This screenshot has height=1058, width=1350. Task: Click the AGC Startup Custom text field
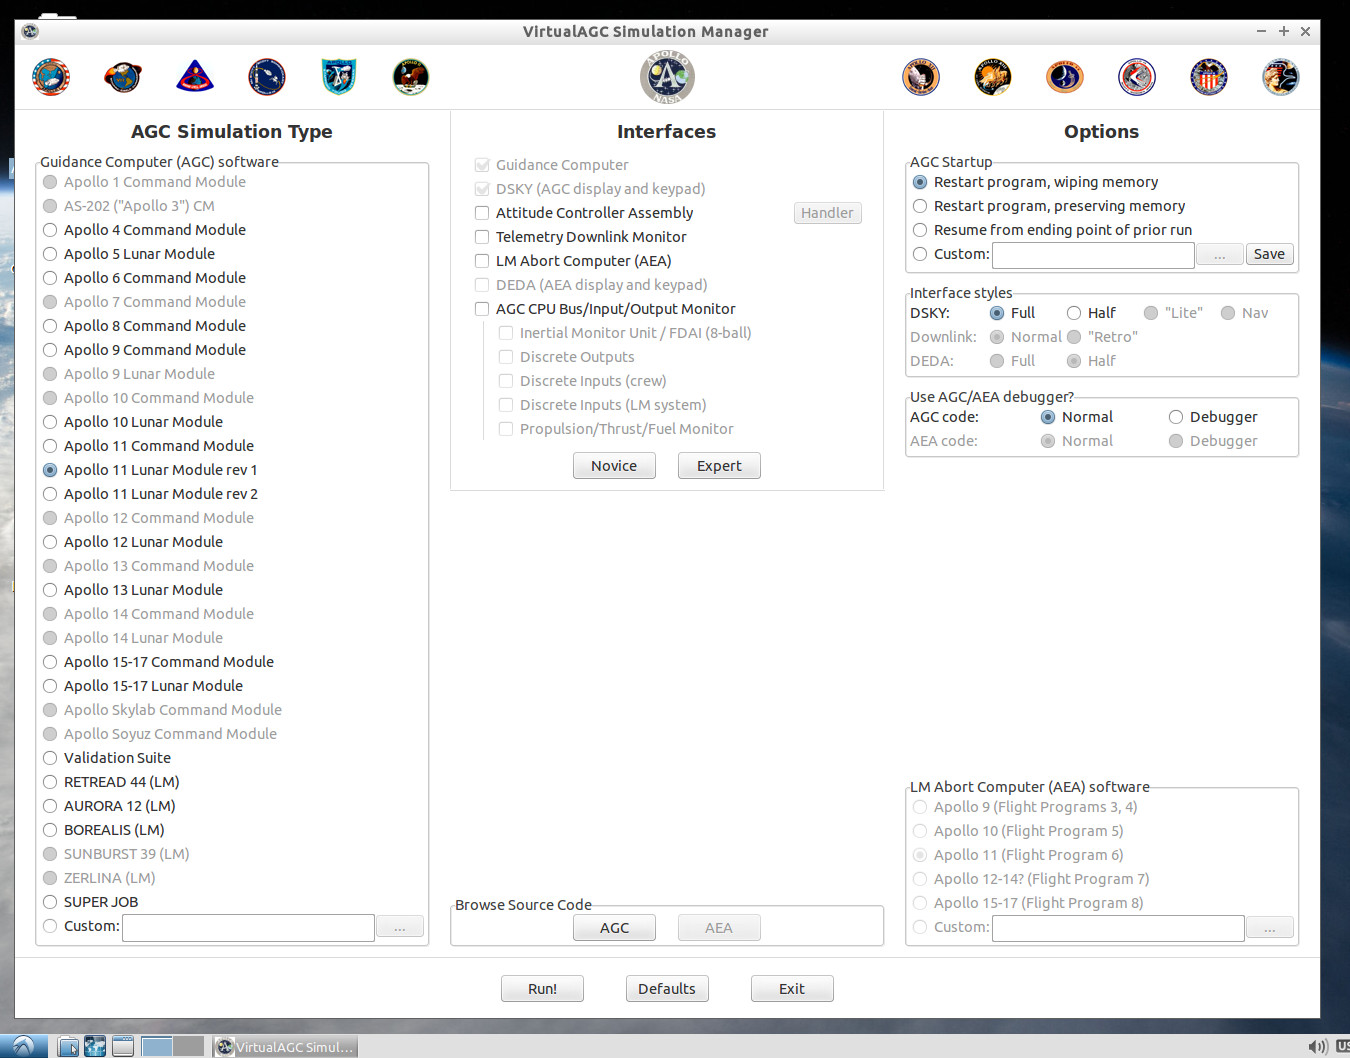1093,255
